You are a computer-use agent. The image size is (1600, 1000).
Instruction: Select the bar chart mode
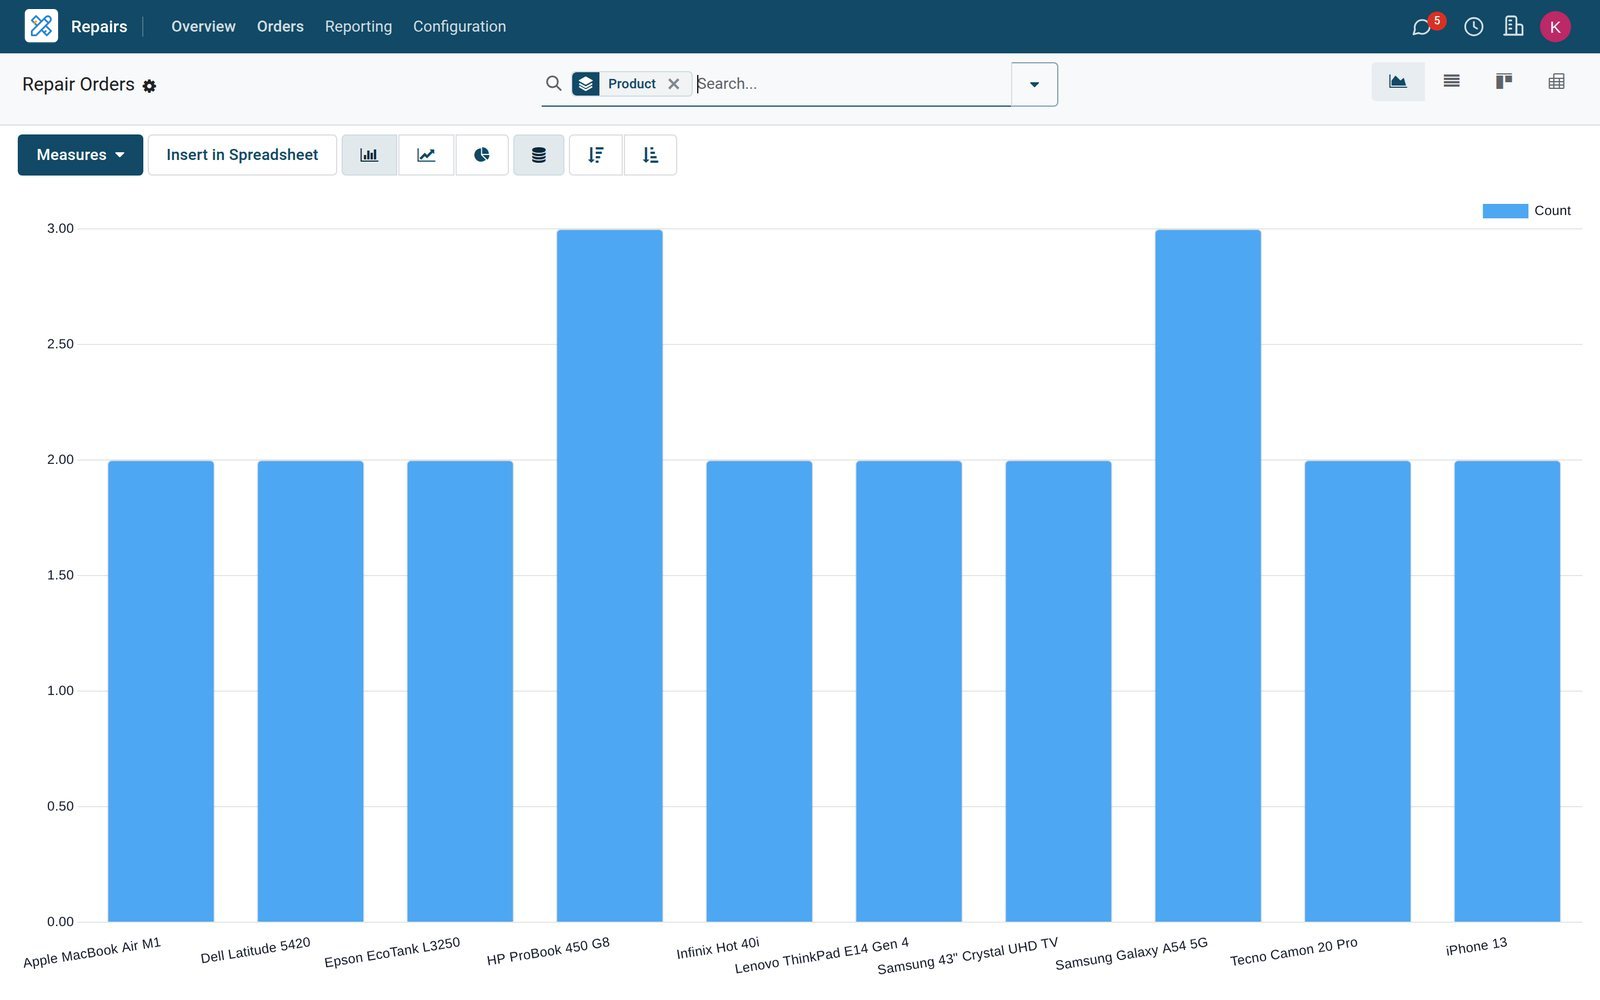(369, 155)
